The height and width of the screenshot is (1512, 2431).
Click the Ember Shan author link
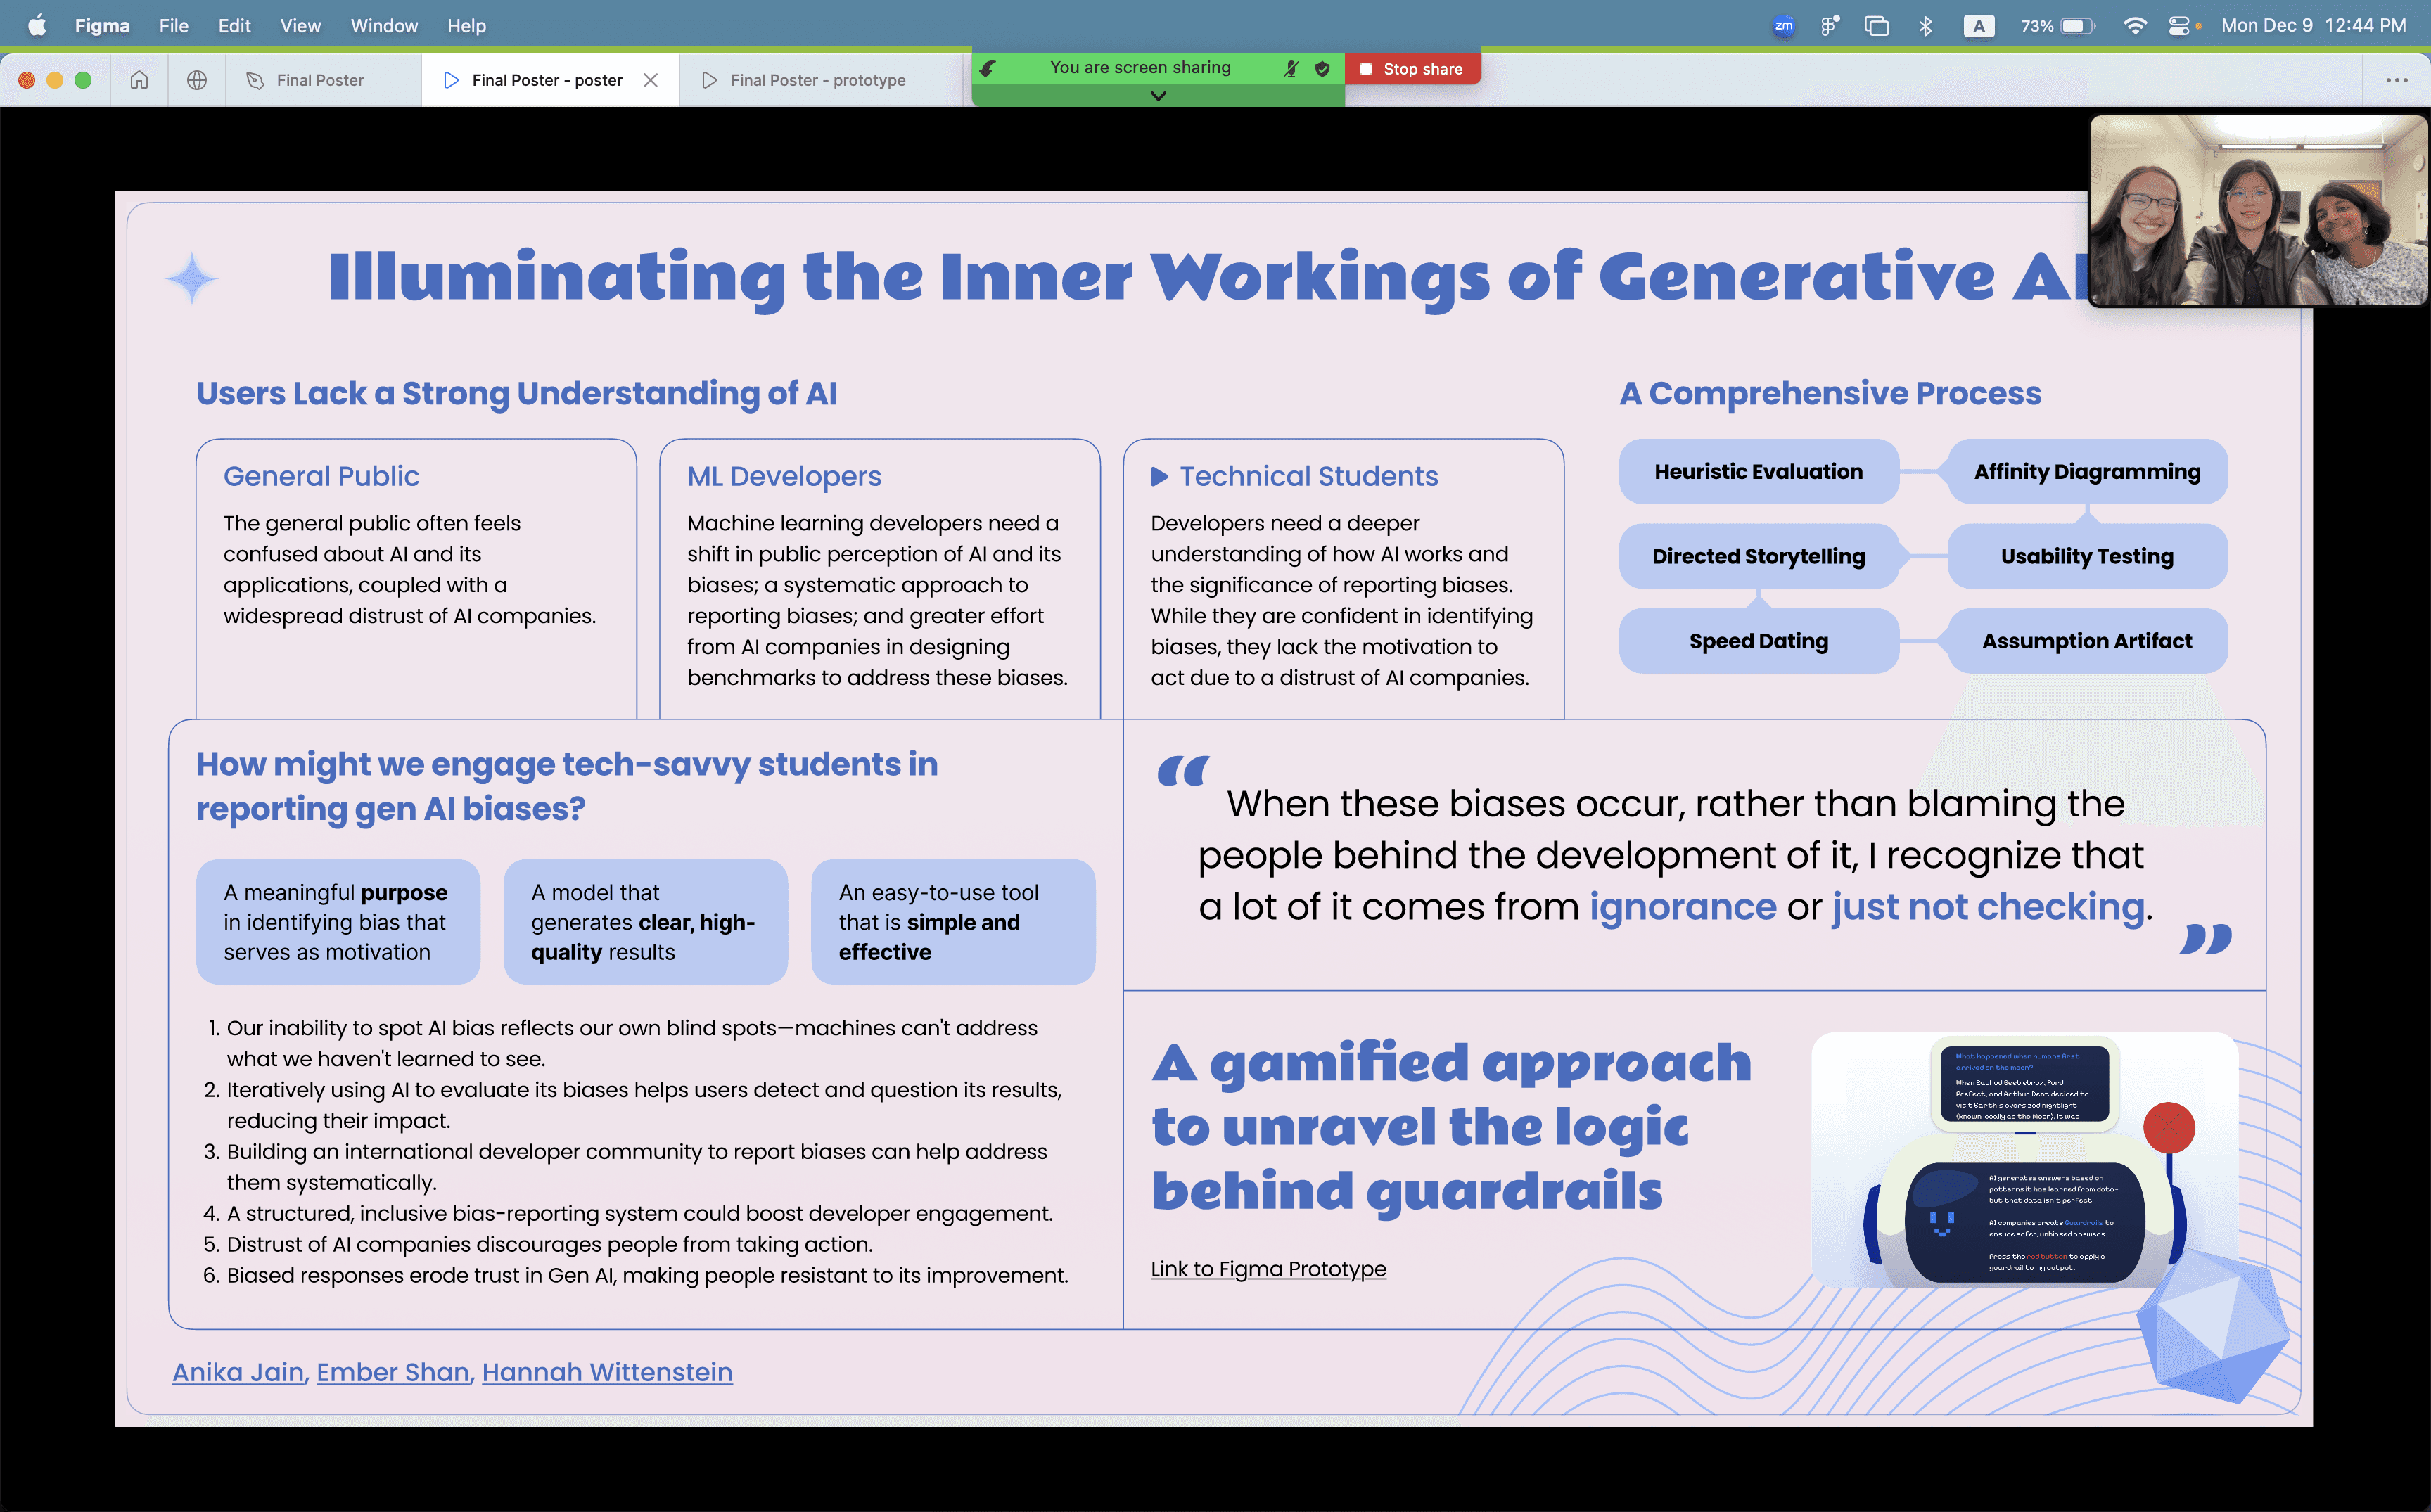393,1372
